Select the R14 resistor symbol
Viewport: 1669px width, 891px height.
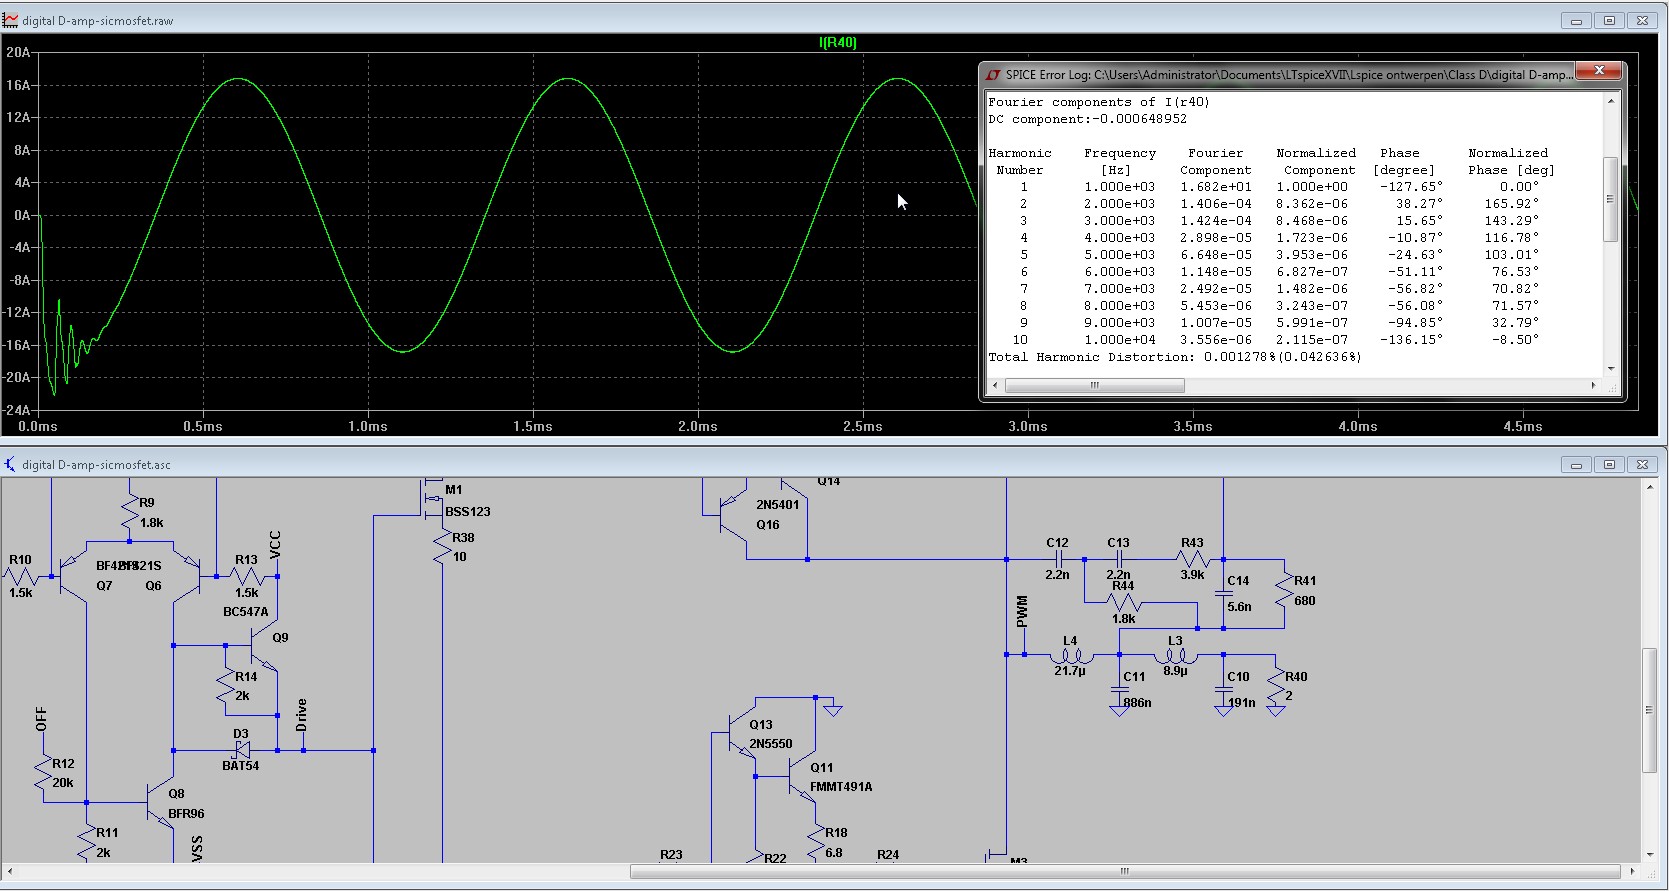pyautogui.click(x=227, y=687)
